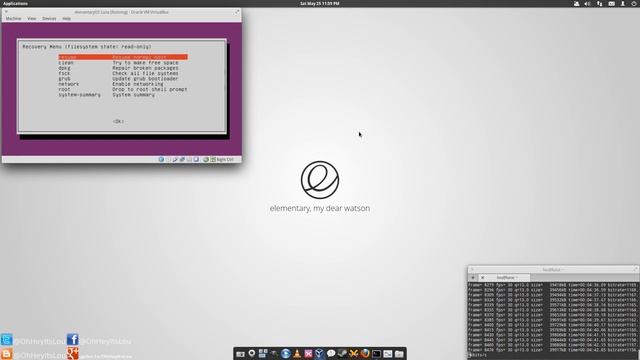Open the Applications menu in top panel
The height and width of the screenshot is (360, 640).
pos(16,3)
